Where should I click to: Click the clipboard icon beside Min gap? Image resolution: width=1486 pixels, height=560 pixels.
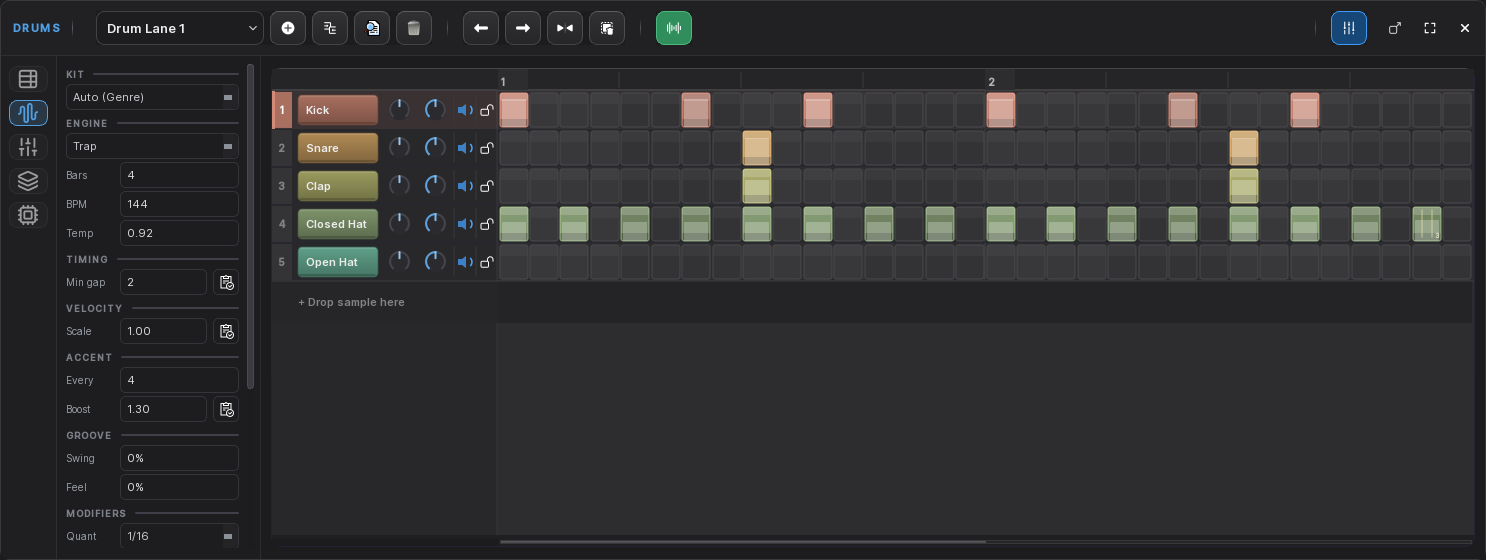point(226,282)
